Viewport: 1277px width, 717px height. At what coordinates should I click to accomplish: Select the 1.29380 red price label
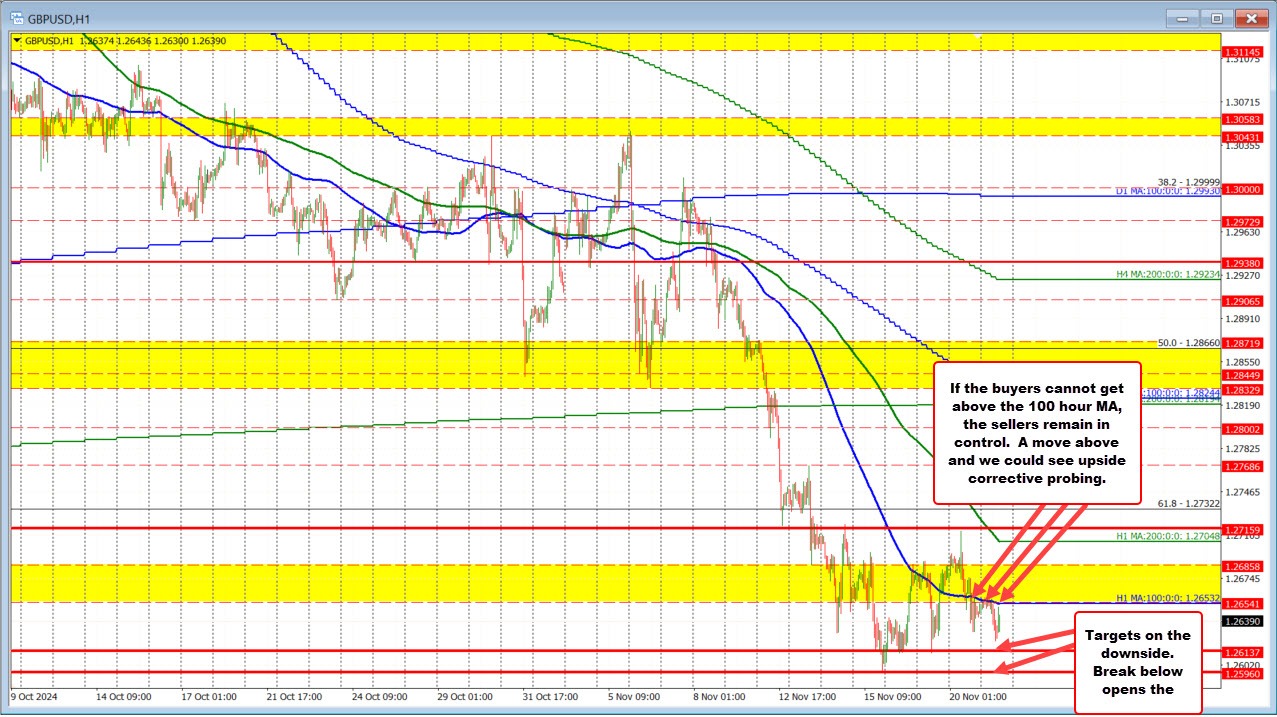point(1244,263)
